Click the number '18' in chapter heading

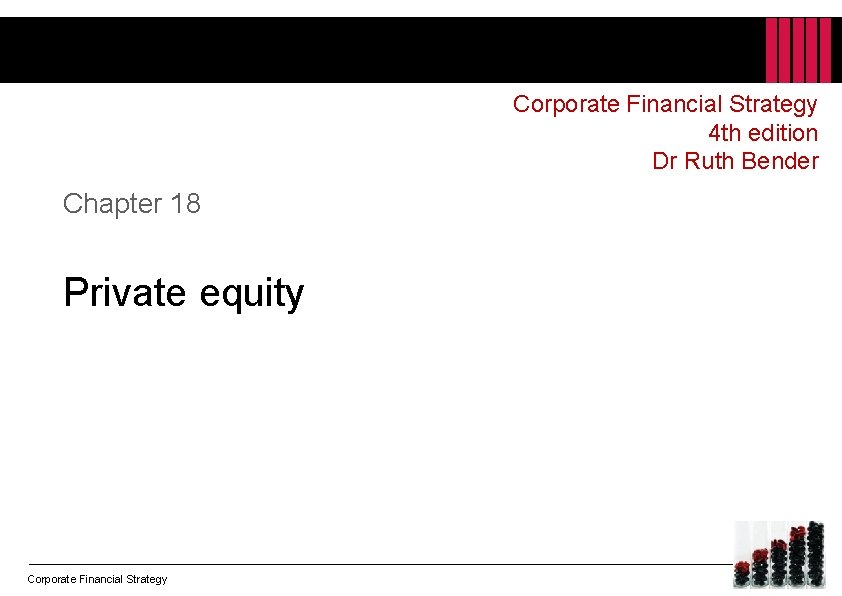pyautogui.click(x=186, y=203)
